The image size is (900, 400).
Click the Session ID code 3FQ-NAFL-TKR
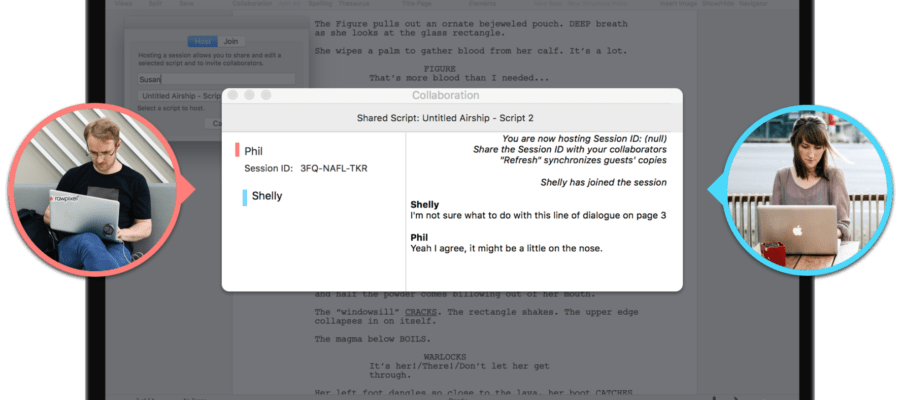[334, 169]
